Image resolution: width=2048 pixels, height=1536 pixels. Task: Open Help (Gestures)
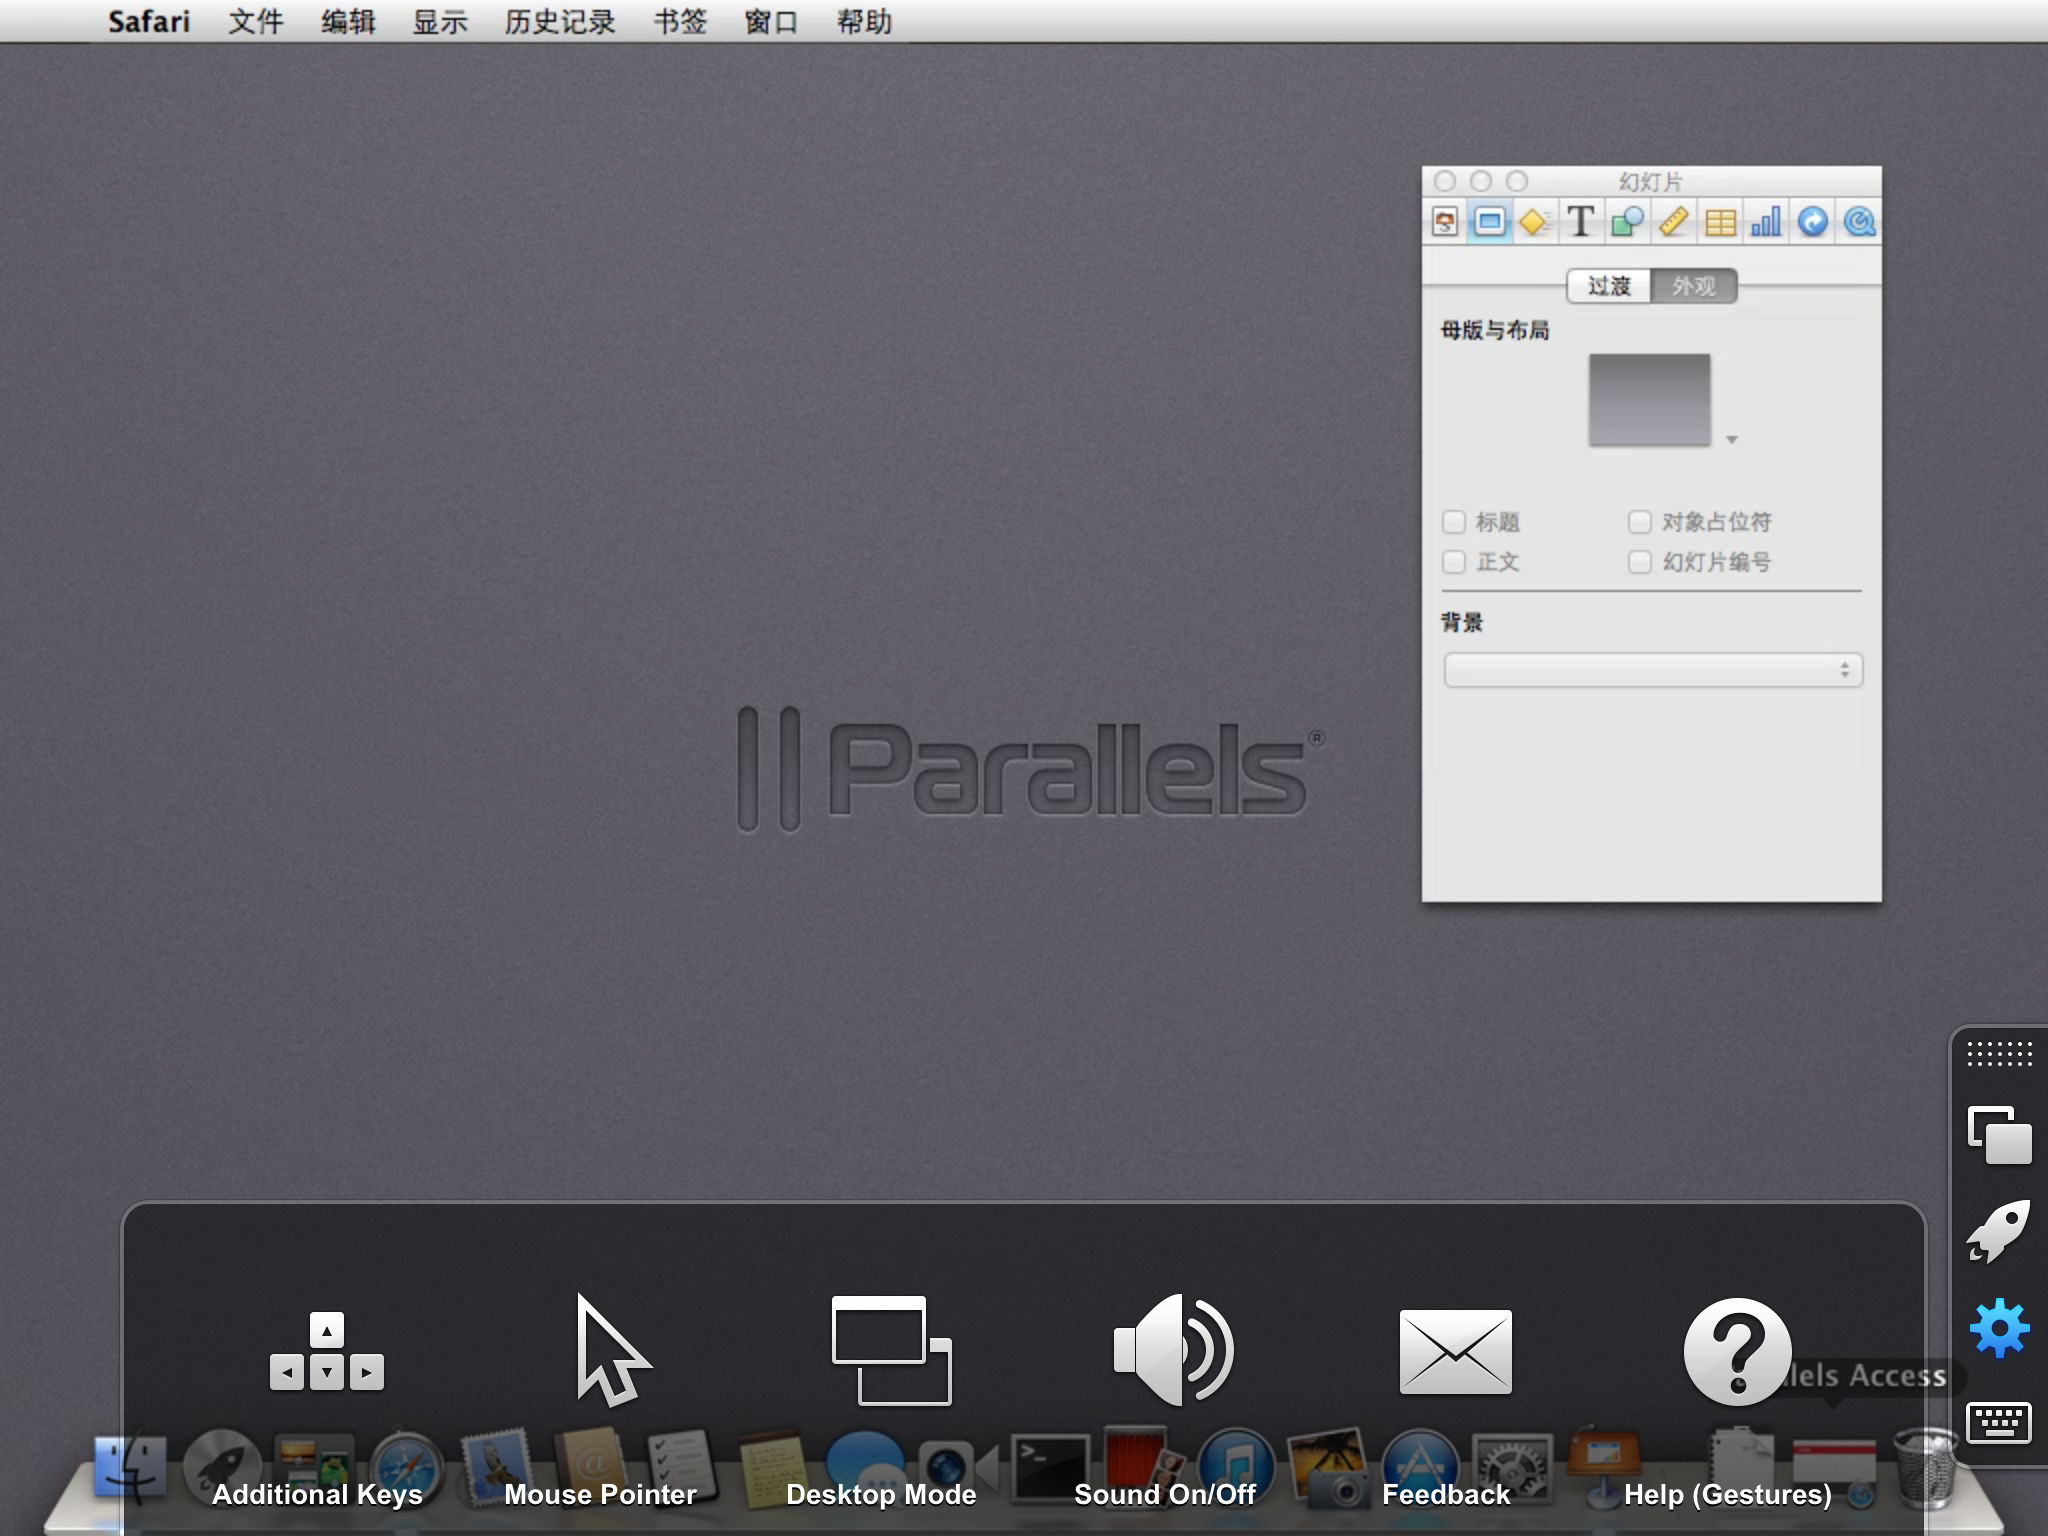[1737, 1352]
